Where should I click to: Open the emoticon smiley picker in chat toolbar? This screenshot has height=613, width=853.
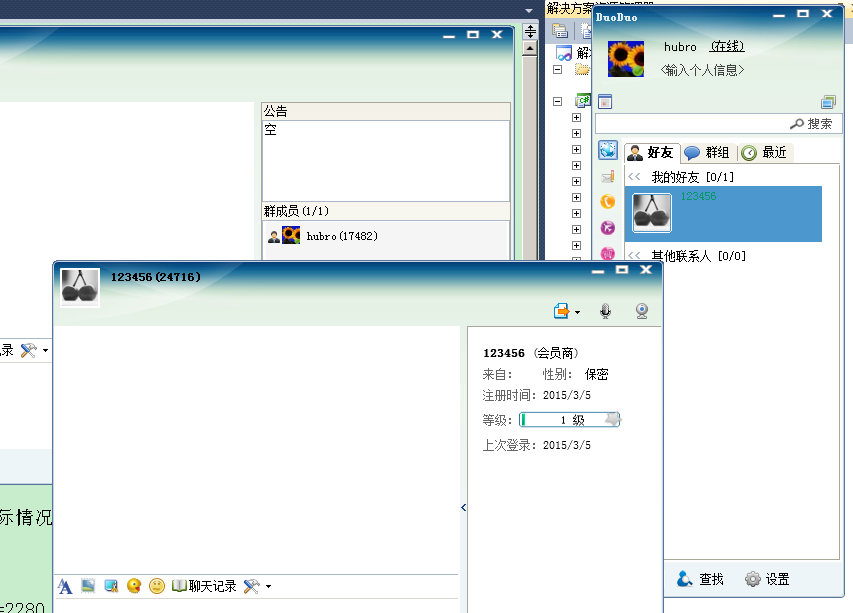point(157,586)
